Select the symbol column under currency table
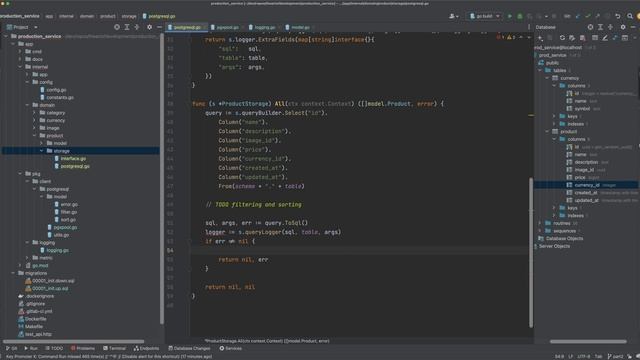 pyautogui.click(x=582, y=109)
